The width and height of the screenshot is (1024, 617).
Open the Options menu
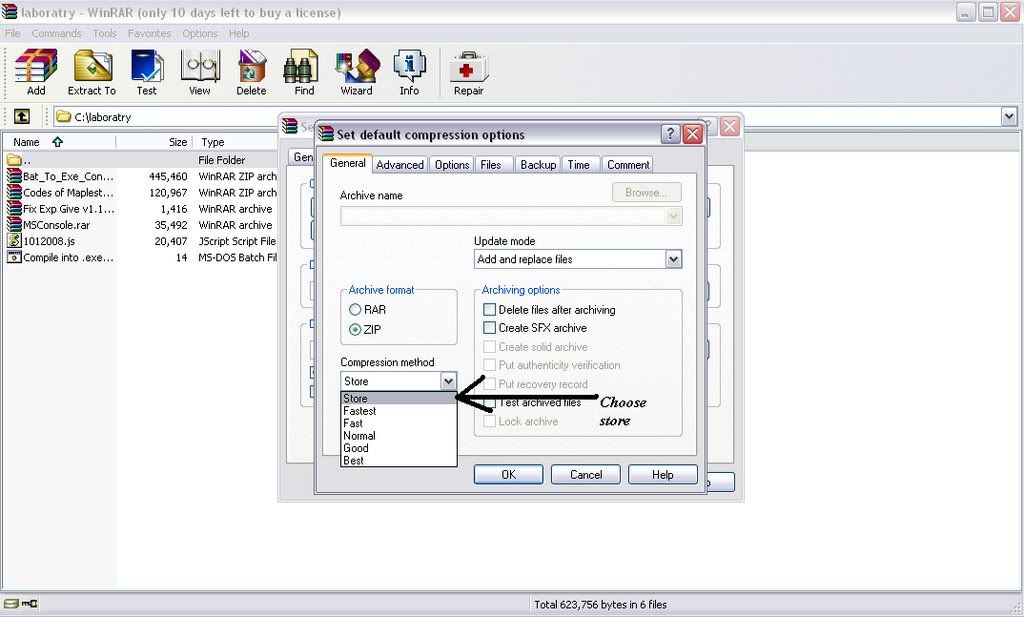click(200, 33)
